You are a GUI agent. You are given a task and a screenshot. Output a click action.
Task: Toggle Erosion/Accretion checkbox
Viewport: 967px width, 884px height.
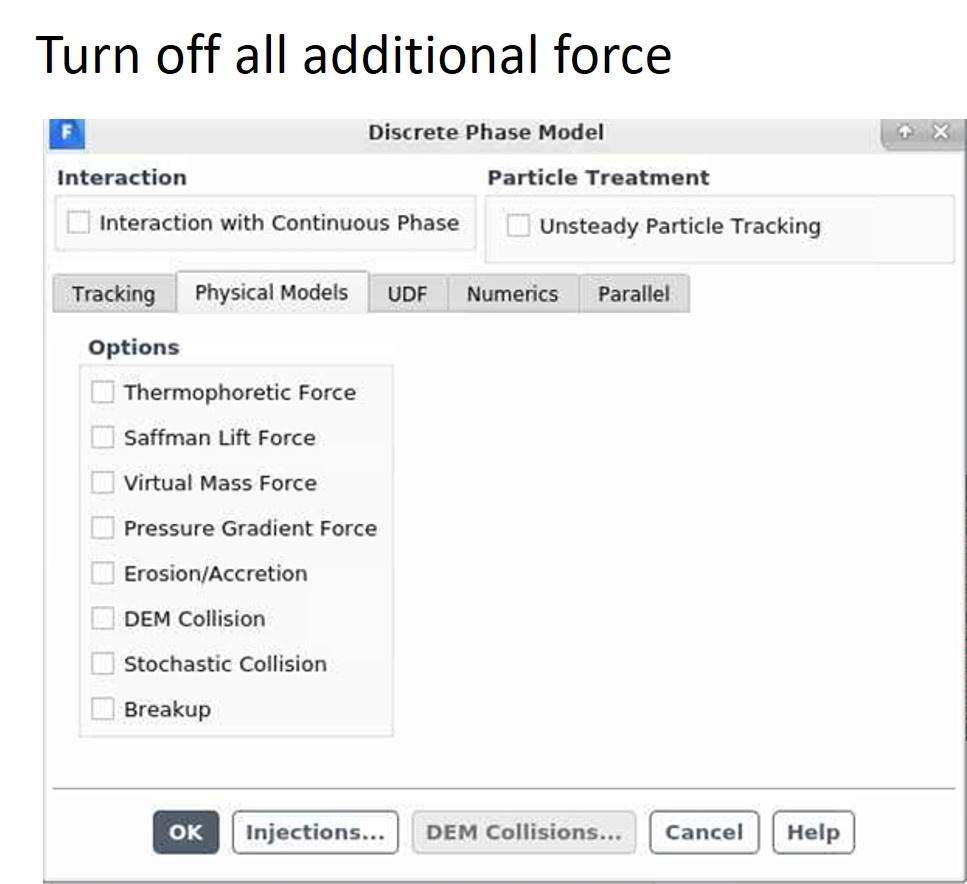103,573
